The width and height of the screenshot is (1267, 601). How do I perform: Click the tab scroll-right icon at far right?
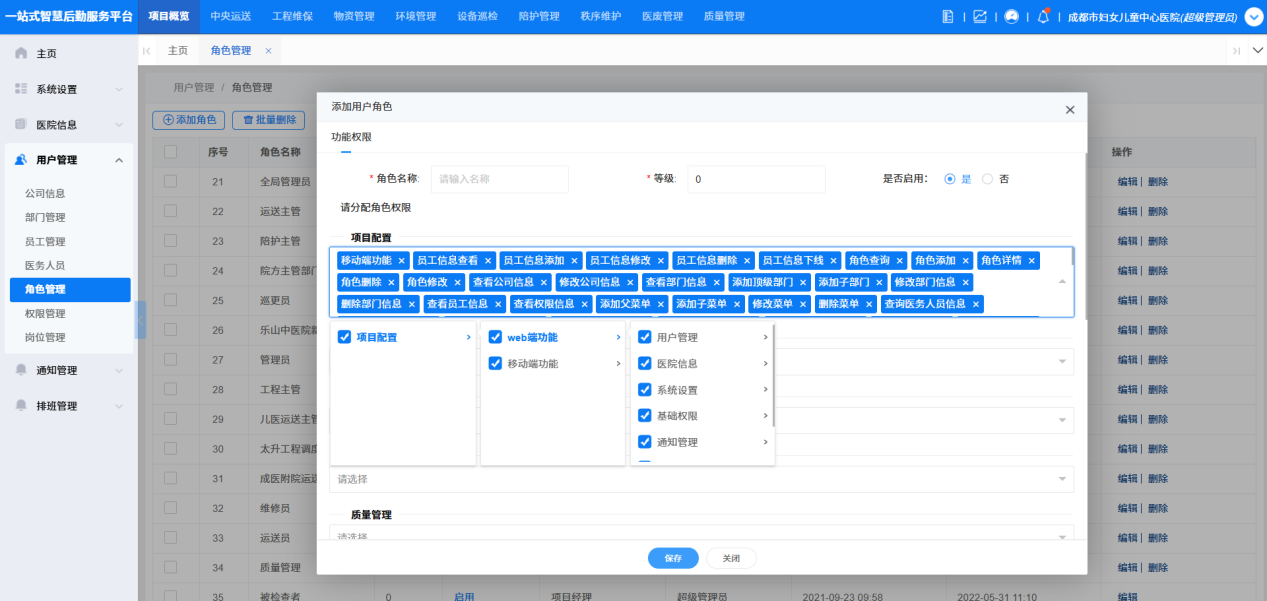(x=1236, y=51)
